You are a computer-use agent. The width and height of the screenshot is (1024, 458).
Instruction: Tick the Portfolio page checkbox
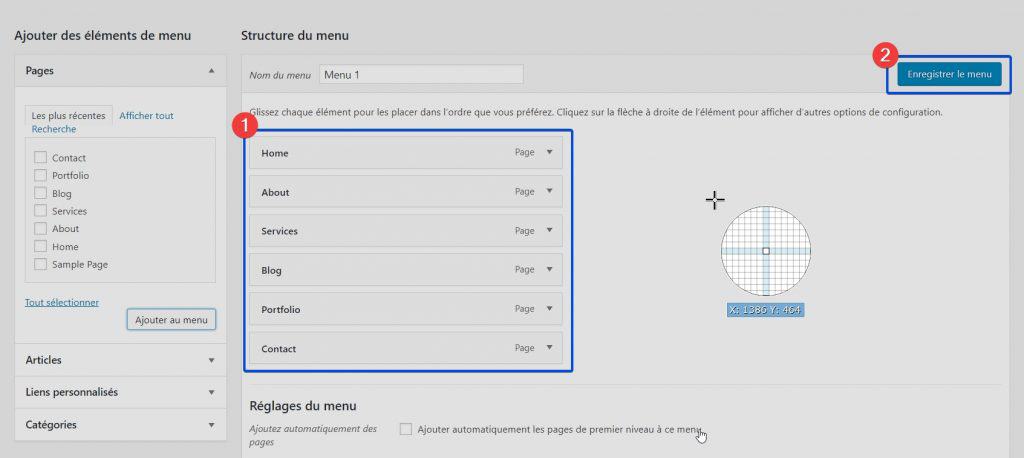40,176
